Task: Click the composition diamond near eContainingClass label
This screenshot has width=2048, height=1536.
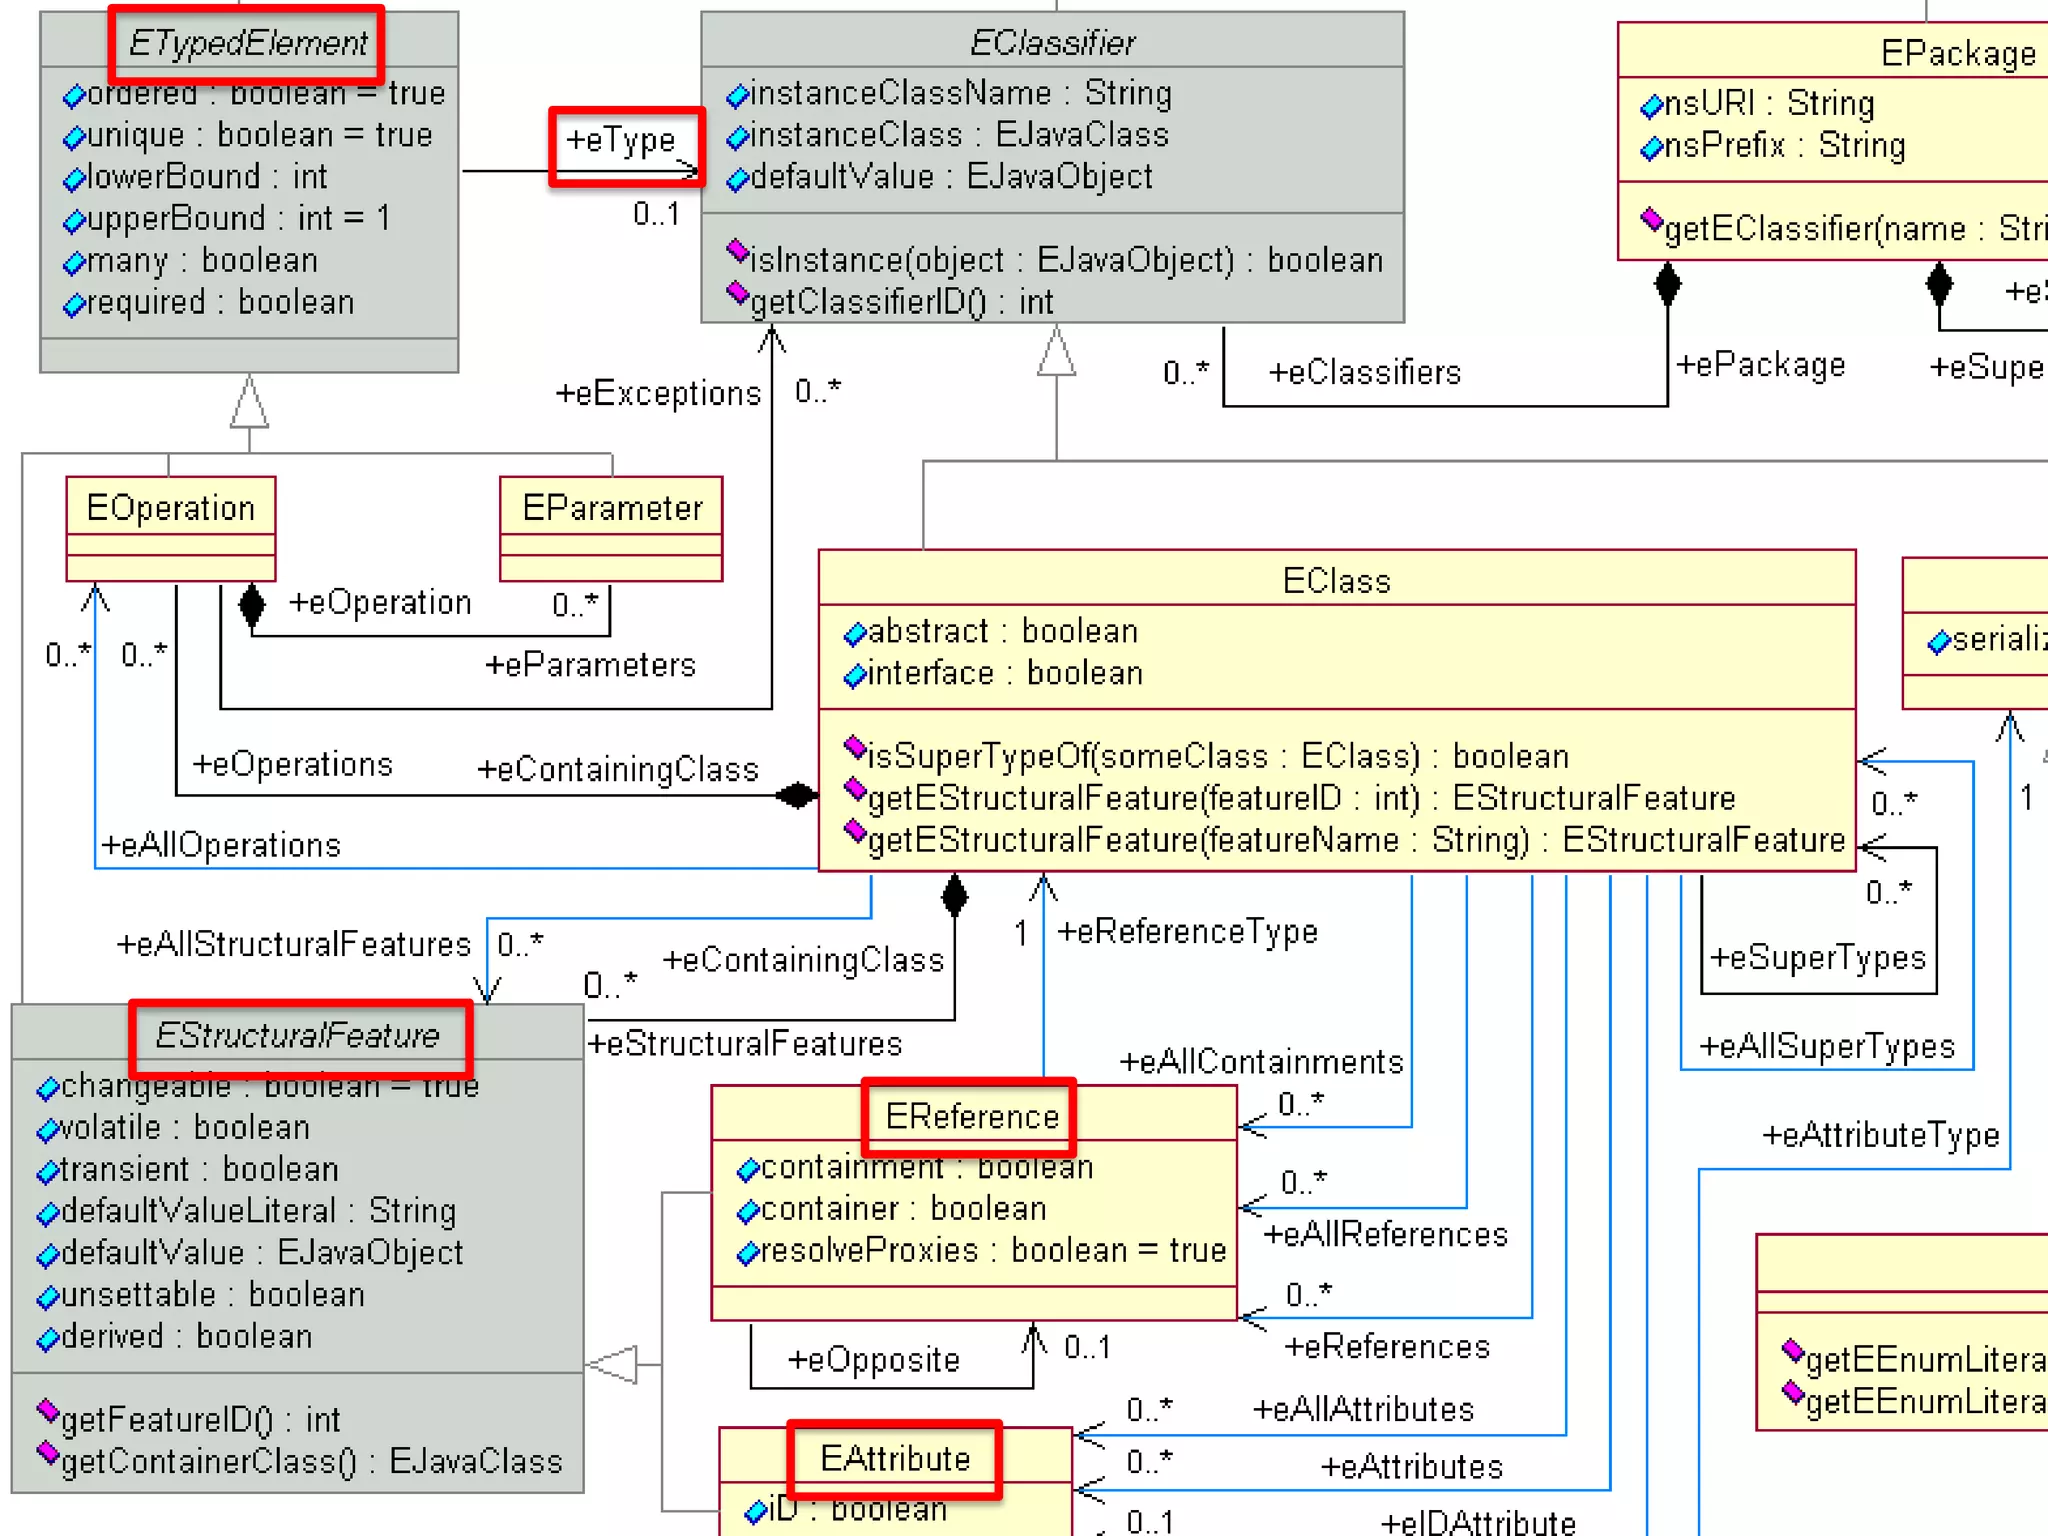Action: coord(797,796)
